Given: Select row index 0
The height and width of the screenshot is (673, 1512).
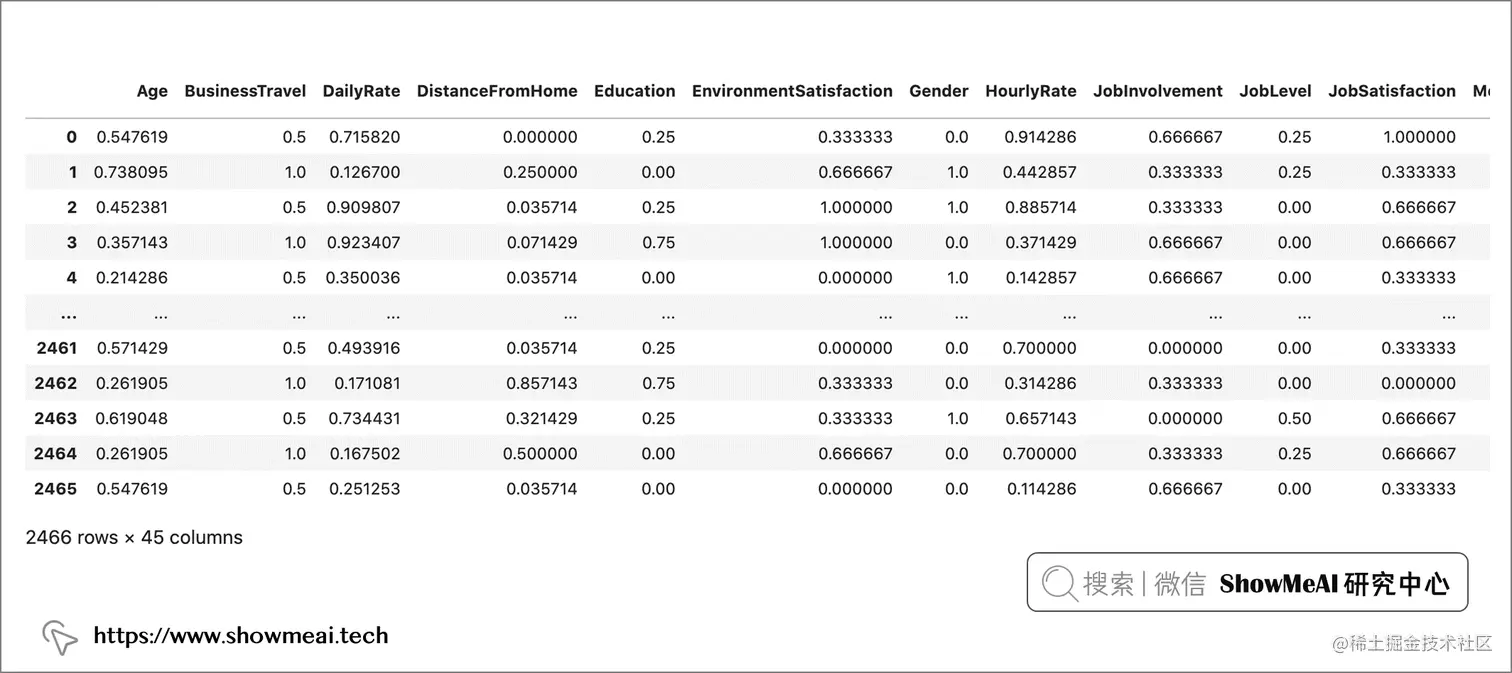Looking at the screenshot, I should (71, 137).
